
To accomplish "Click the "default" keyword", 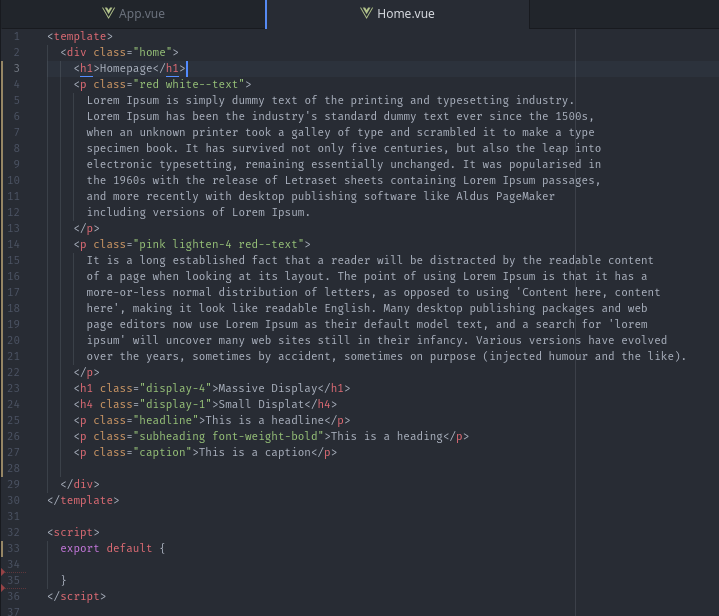I will tap(129, 549).
